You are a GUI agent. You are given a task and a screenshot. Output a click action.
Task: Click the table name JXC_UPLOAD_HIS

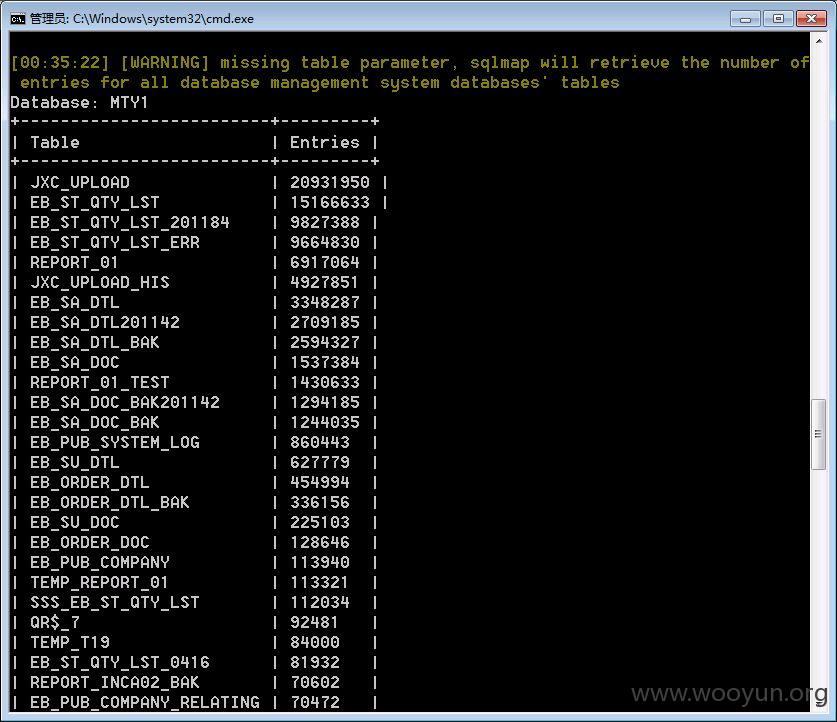click(100, 282)
